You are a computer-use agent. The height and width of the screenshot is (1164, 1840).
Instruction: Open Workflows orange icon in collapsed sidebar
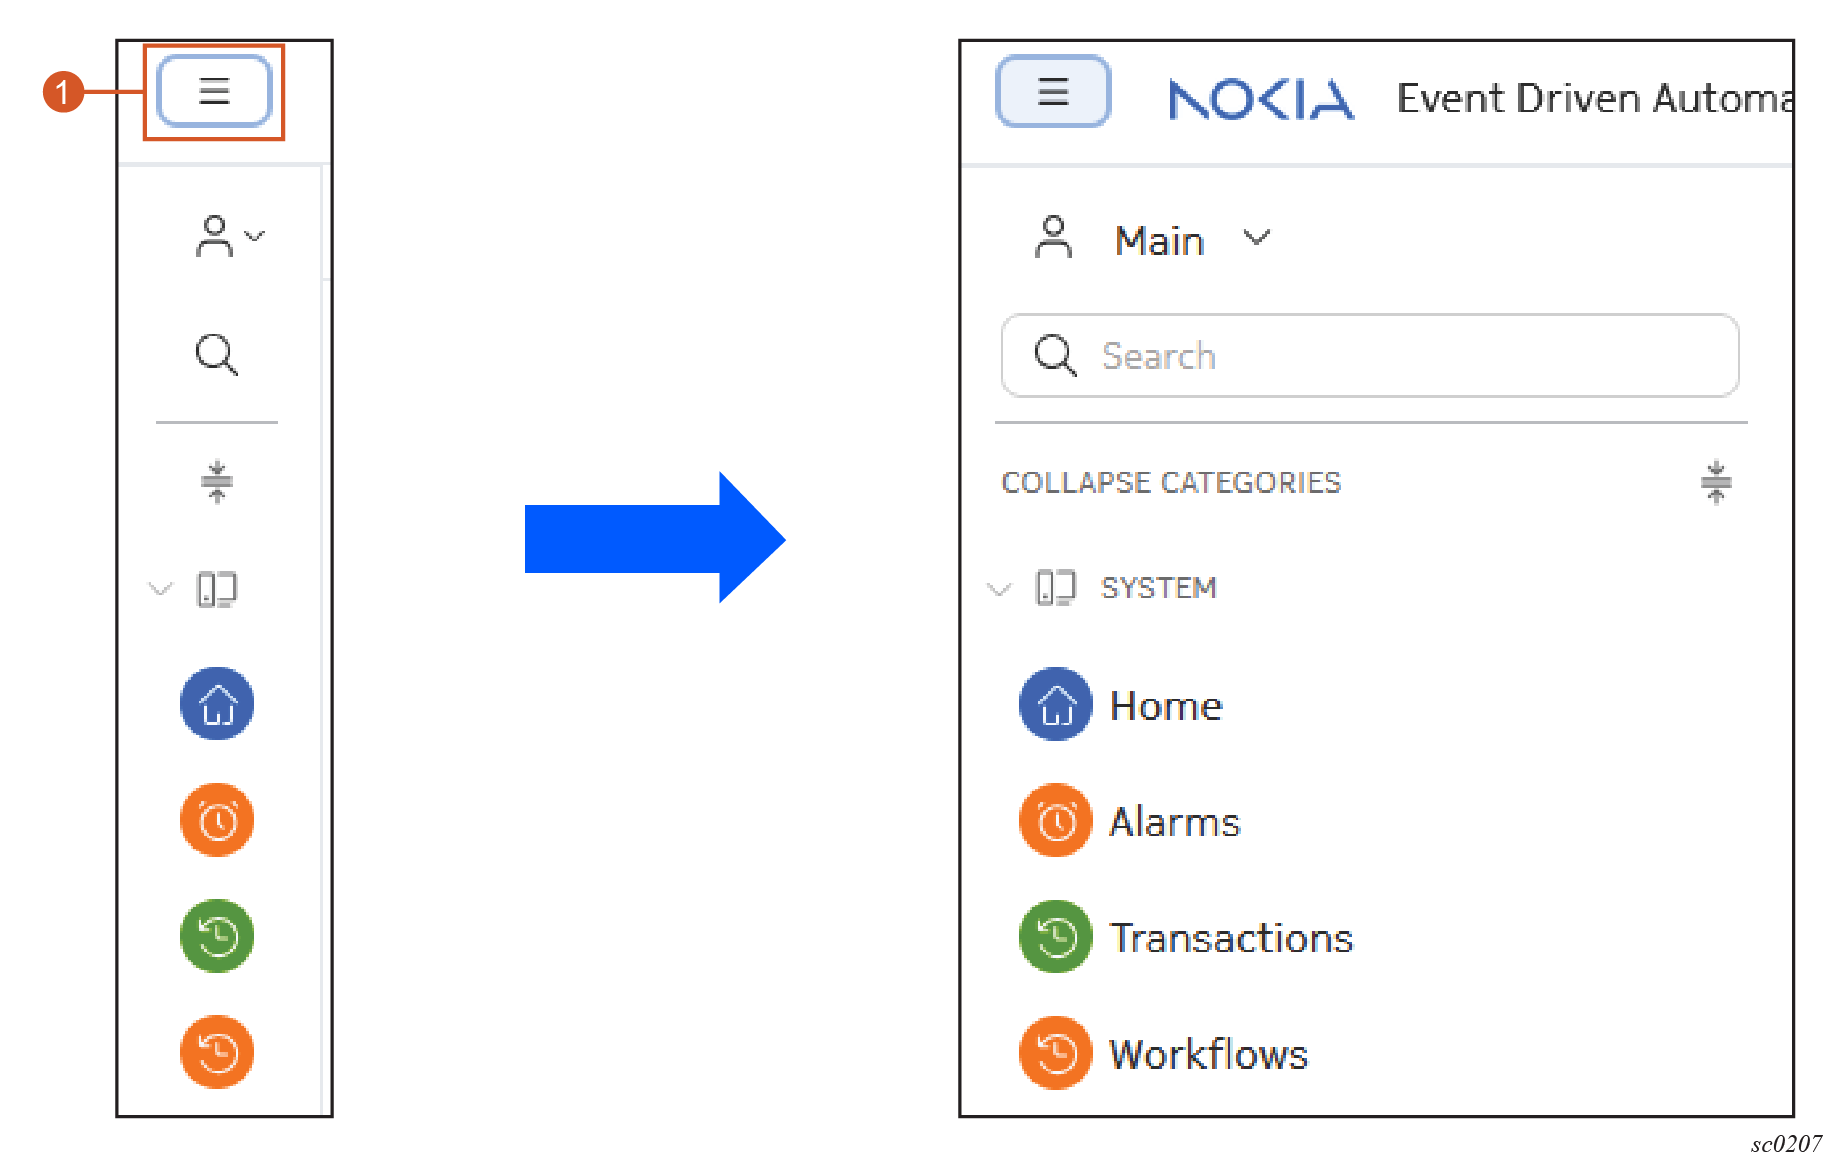[217, 1052]
